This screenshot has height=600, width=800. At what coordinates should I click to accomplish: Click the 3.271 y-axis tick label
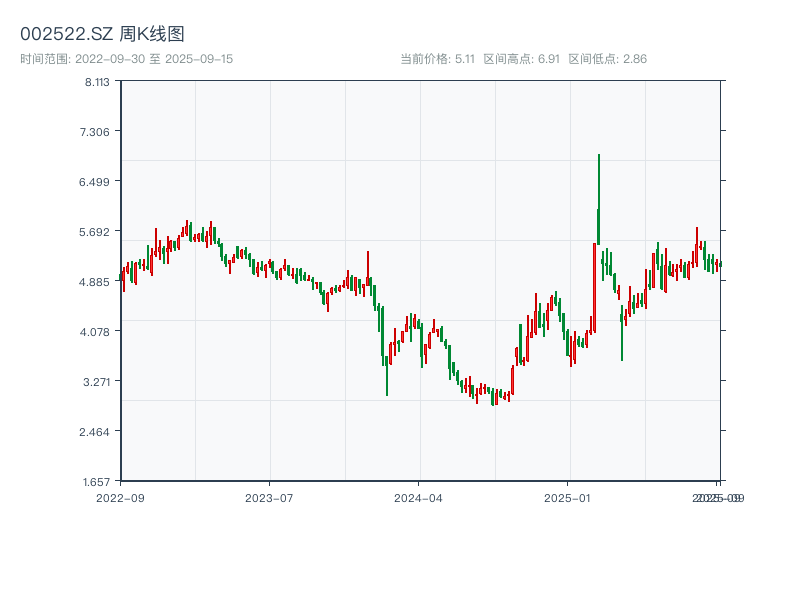97,382
